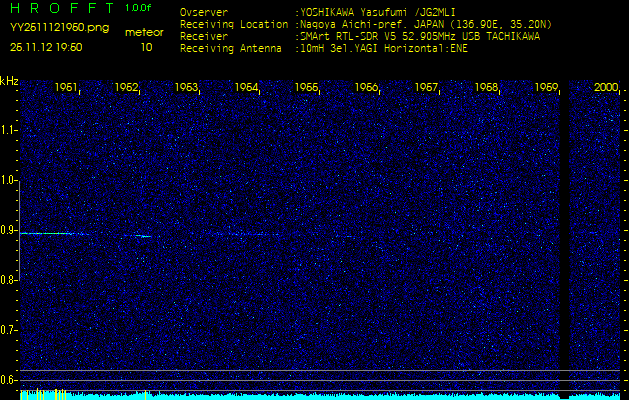The width and height of the screenshot is (629, 400).
Task: Click the meteor count value 10
Action: [146, 47]
